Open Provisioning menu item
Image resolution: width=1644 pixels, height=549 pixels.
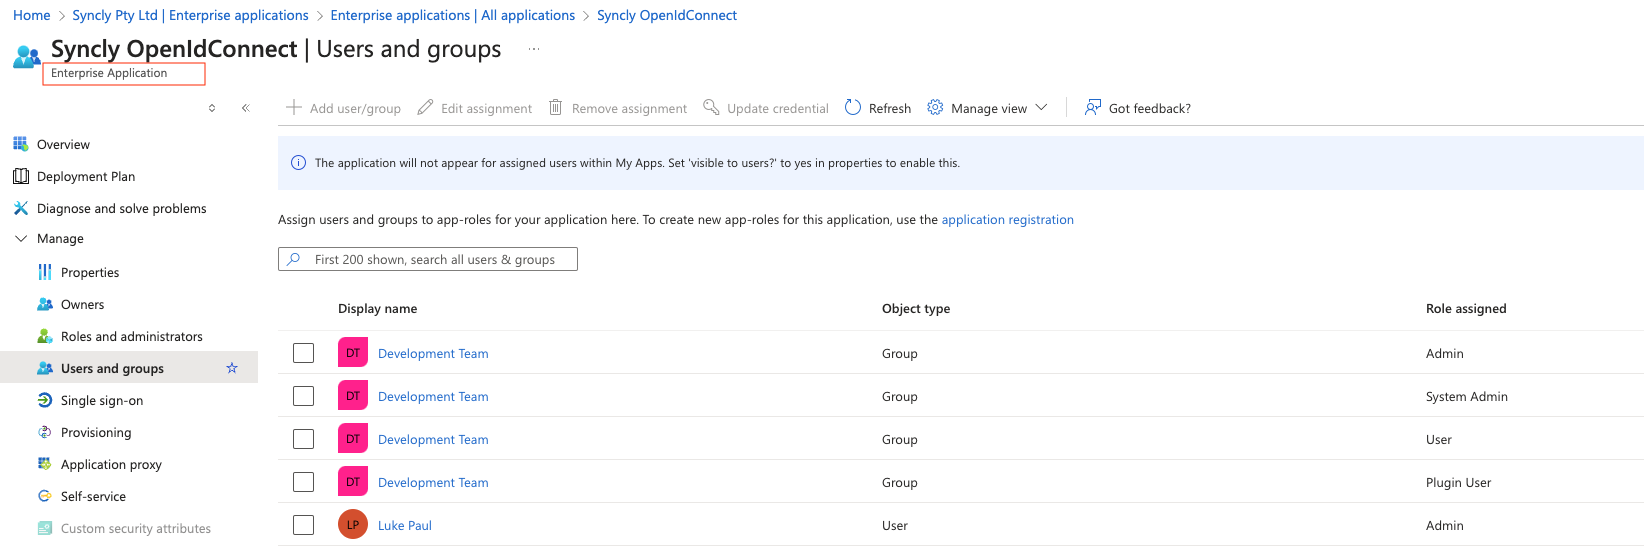pyautogui.click(x=96, y=432)
